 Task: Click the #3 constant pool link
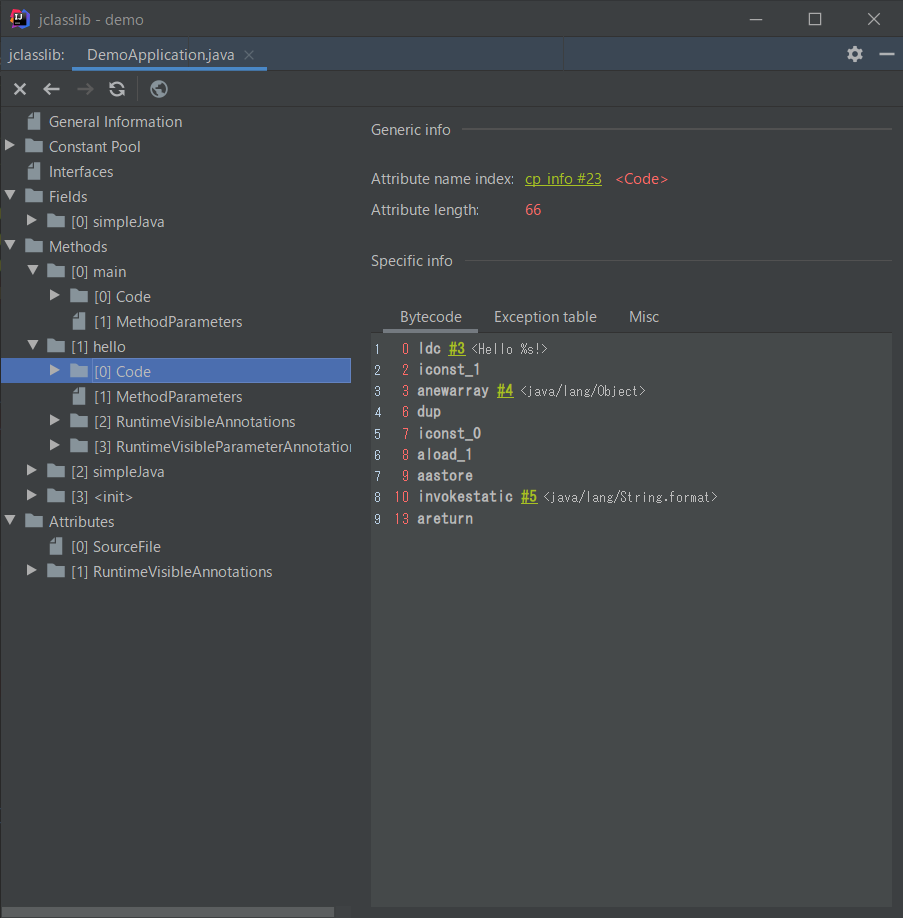(x=456, y=349)
